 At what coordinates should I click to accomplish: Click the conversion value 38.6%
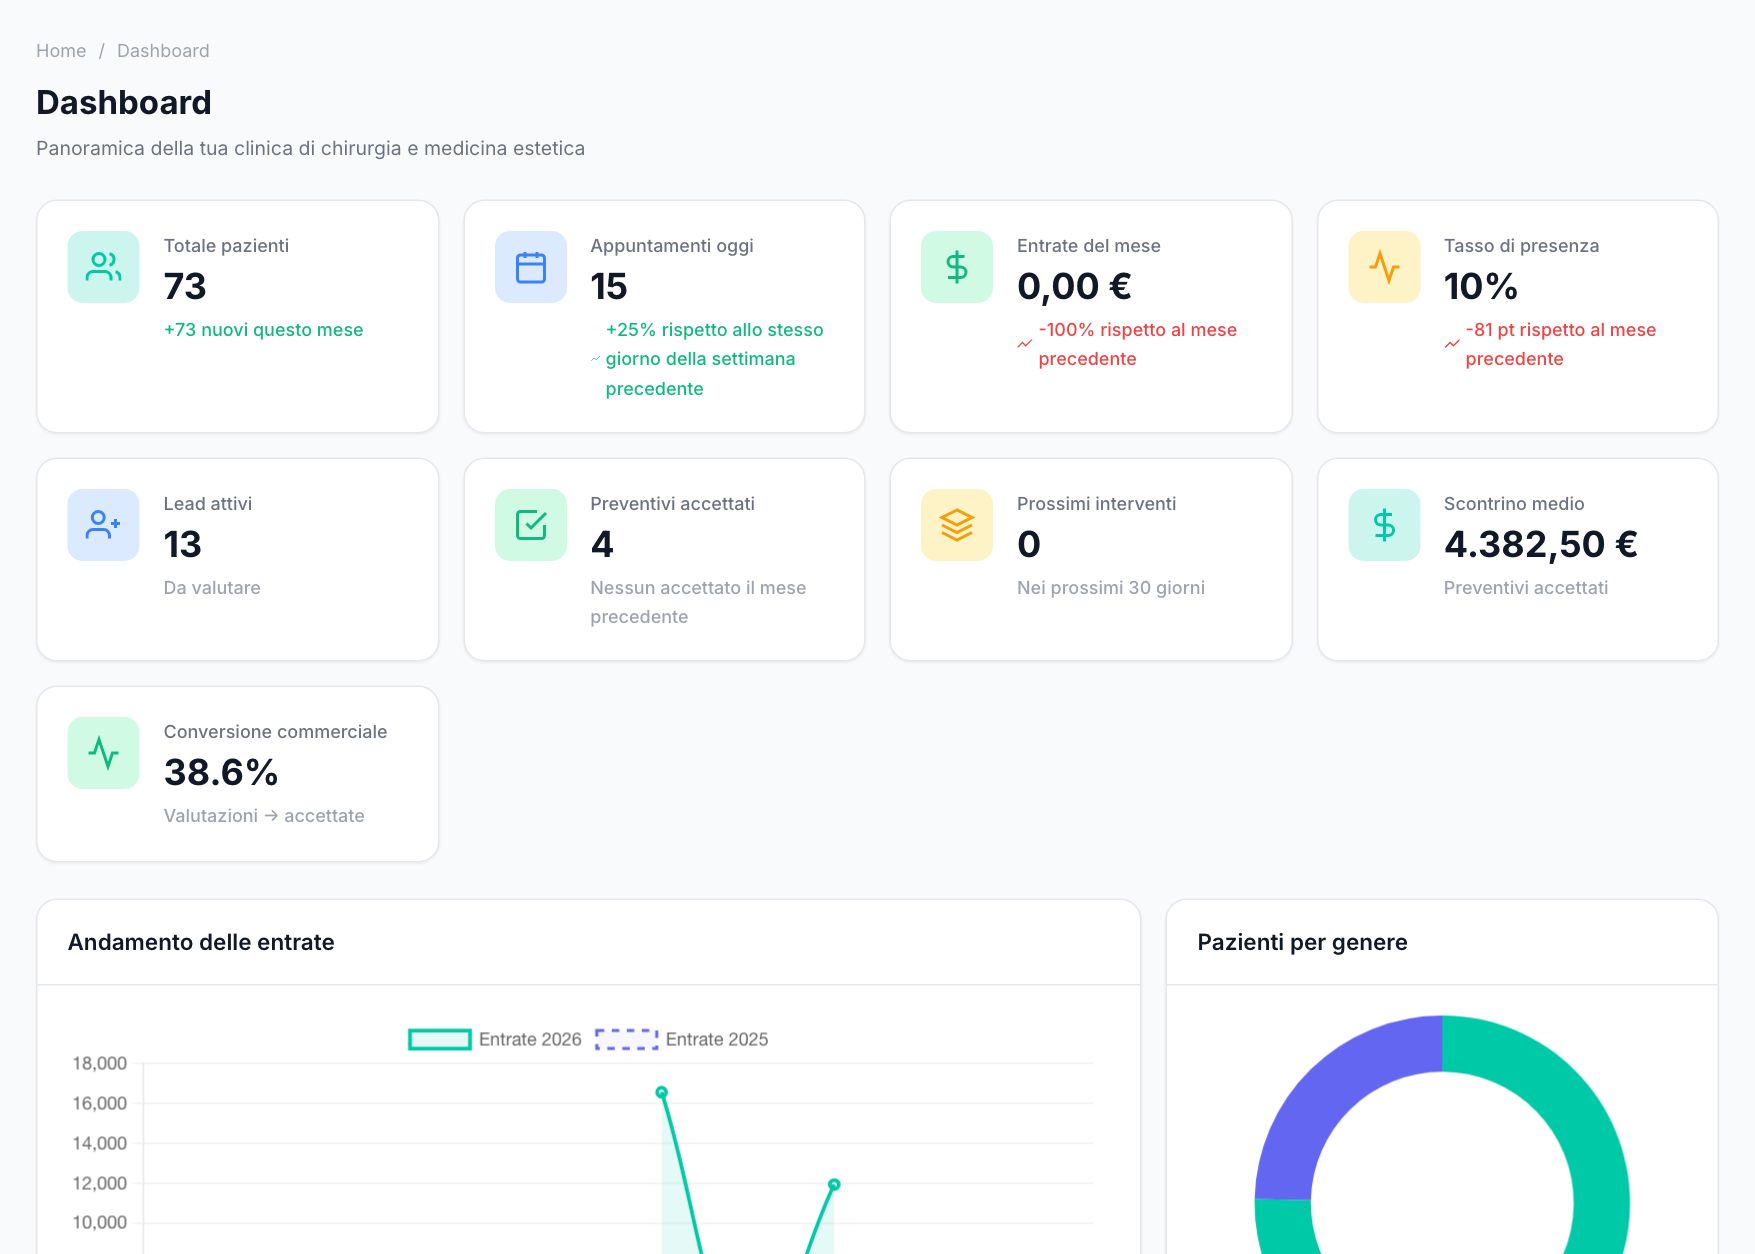click(x=221, y=773)
